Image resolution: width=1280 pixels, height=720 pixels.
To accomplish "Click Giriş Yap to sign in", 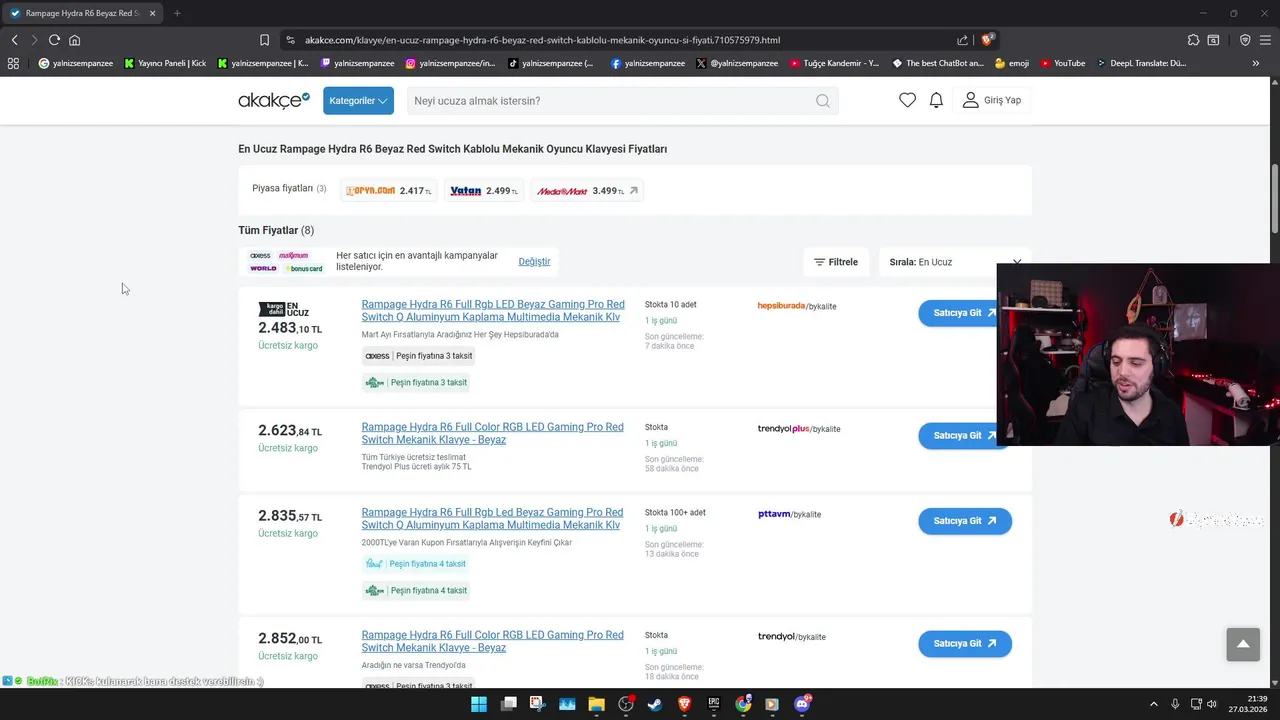I will coord(992,100).
